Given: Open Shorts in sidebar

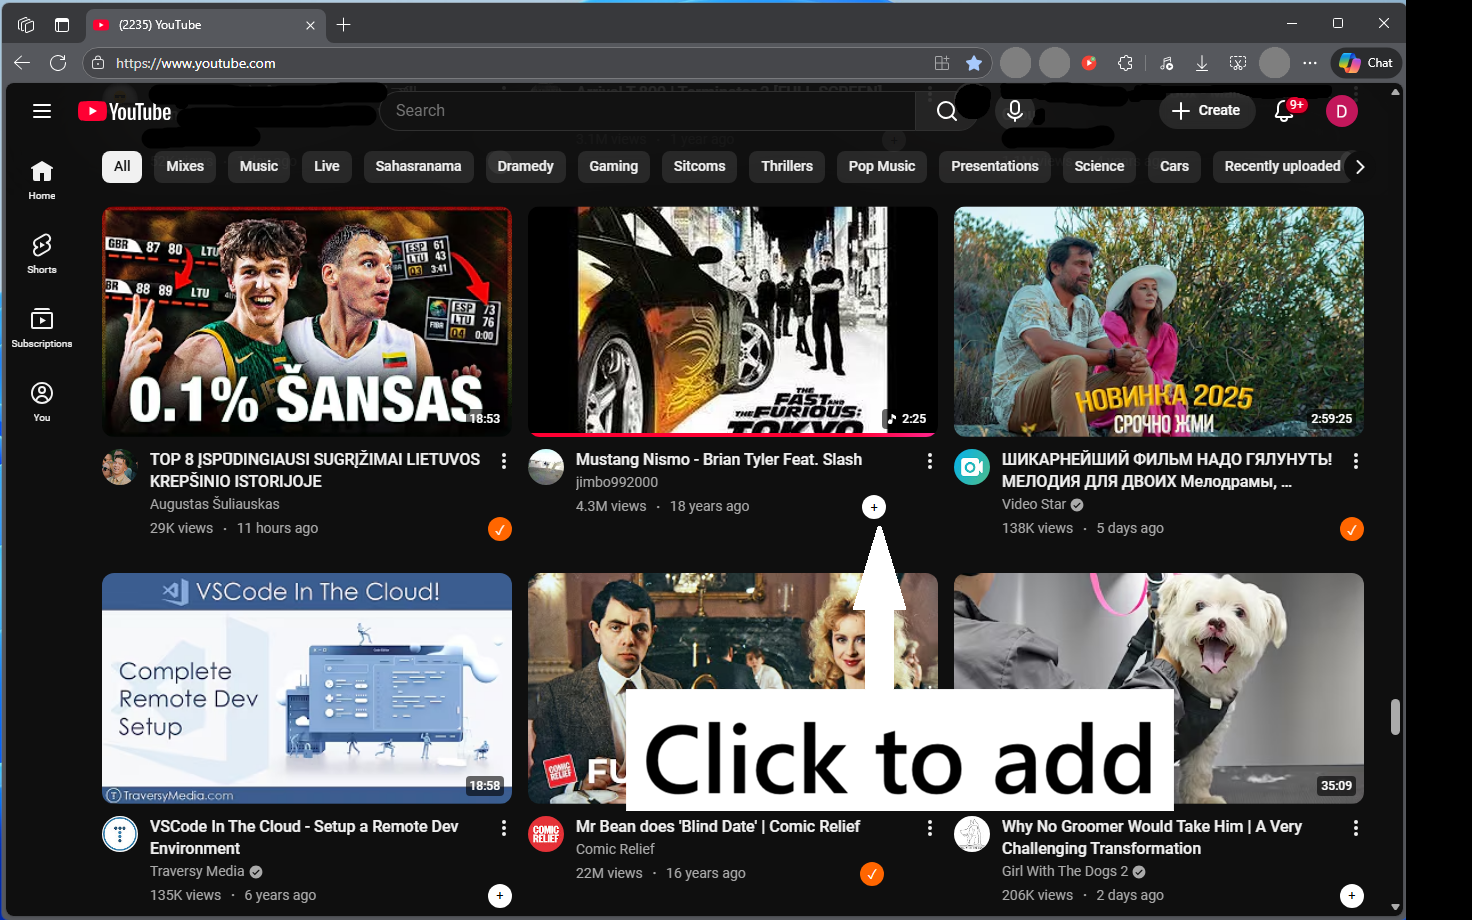Looking at the screenshot, I should click(42, 254).
